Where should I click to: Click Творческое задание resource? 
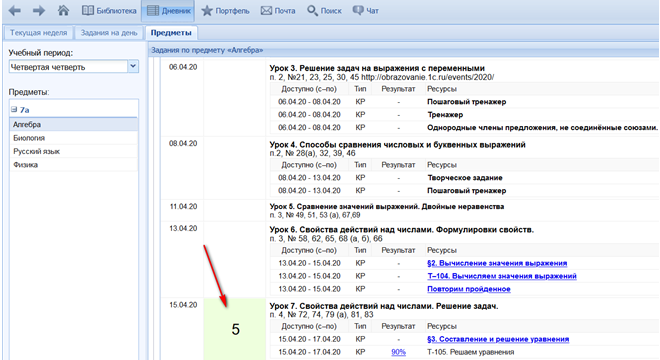click(465, 178)
